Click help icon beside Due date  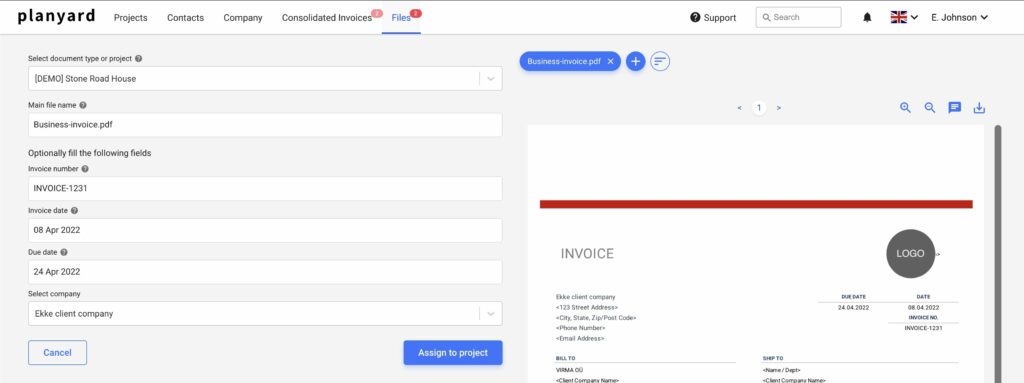[63, 252]
